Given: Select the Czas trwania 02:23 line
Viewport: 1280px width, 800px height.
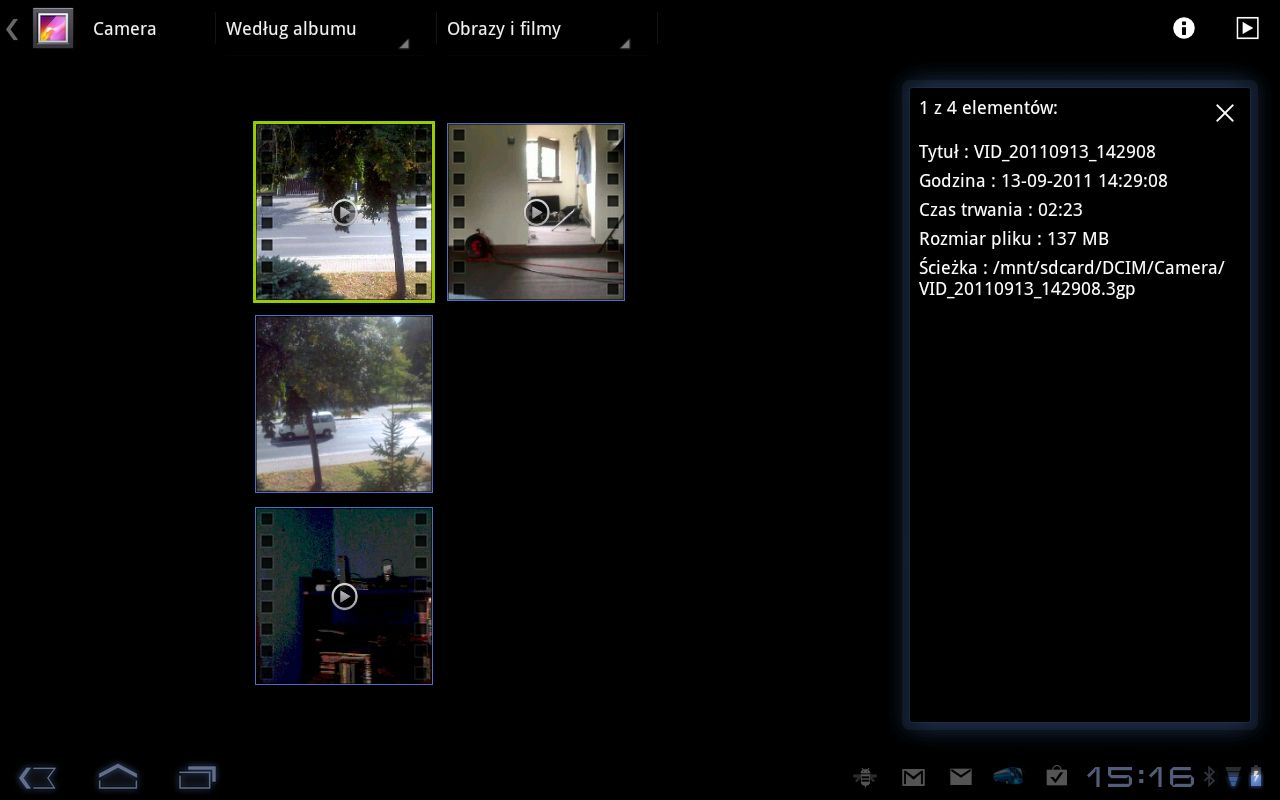Looking at the screenshot, I should tap(1001, 210).
